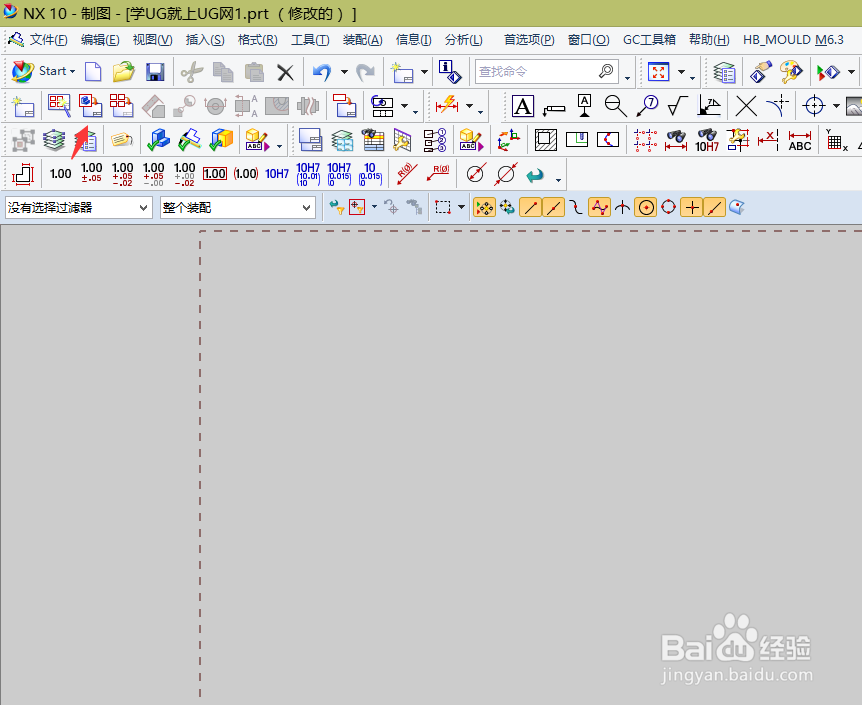Click the Surface Finish Symbol icon
Screen dimensions: 862x705
(678, 106)
